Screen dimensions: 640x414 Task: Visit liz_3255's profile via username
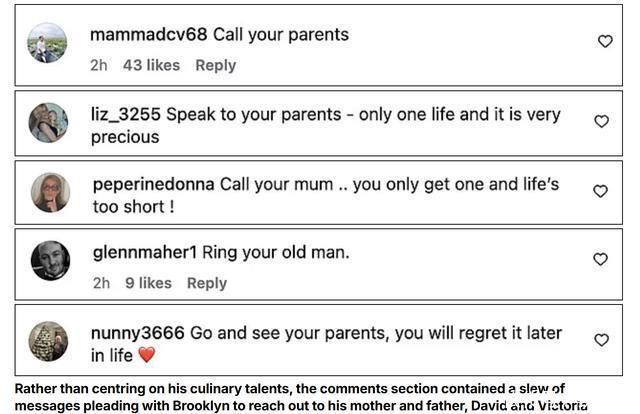(125, 114)
